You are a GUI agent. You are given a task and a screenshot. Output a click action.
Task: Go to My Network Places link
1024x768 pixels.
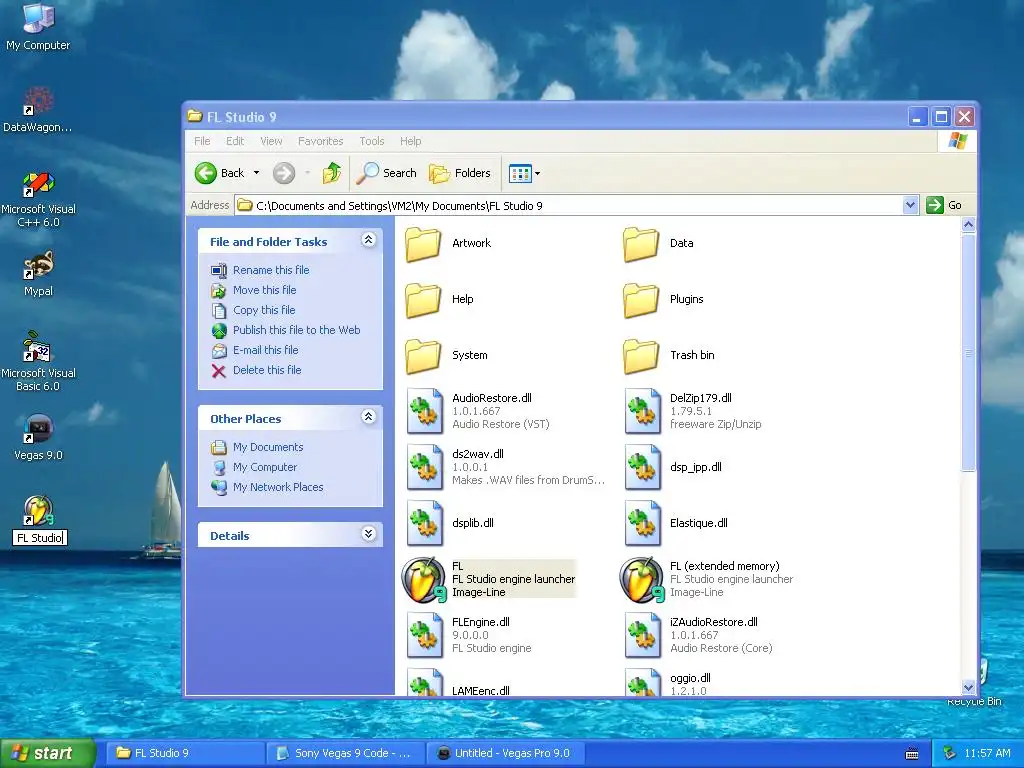click(x=278, y=487)
